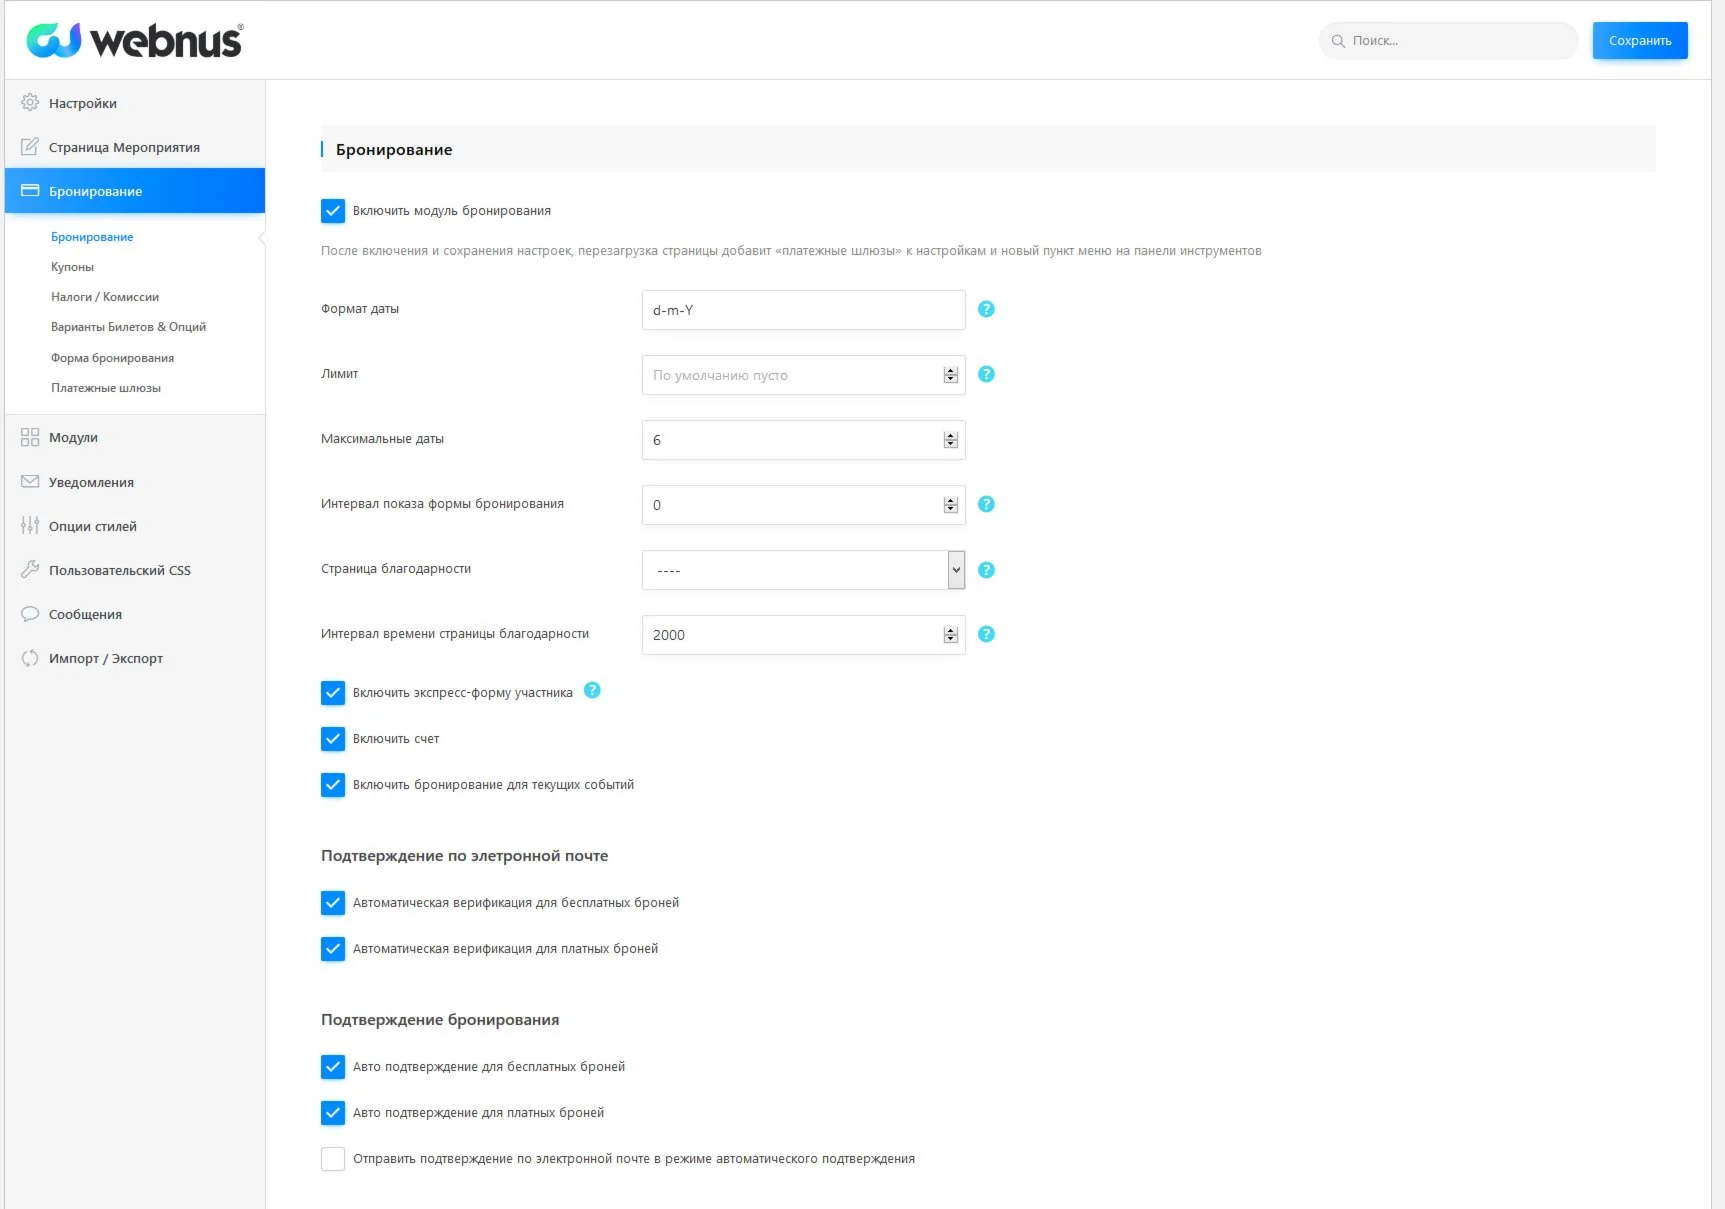Enable sending confirmation email in auto-confirm mode
Screen dimensions: 1725x1209
333,1159
